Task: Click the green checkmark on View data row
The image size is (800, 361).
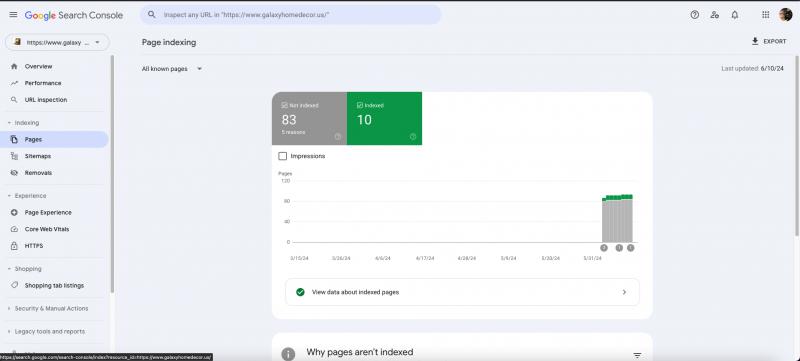Action: coord(300,292)
